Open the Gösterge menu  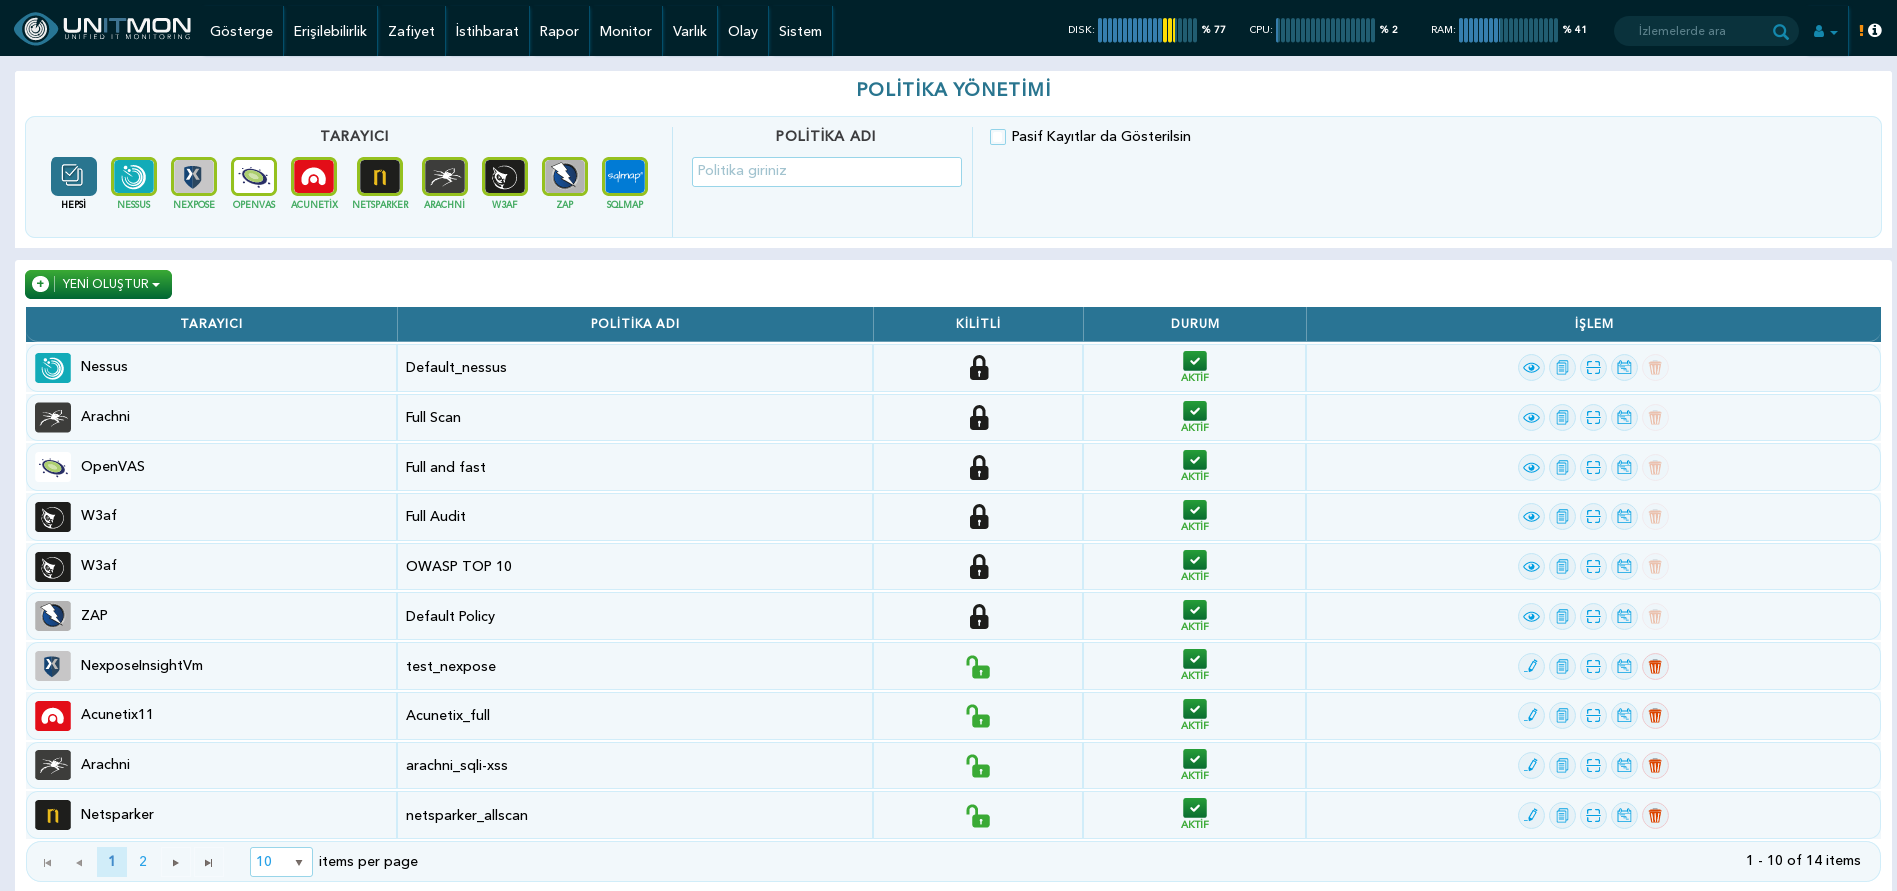click(x=241, y=31)
